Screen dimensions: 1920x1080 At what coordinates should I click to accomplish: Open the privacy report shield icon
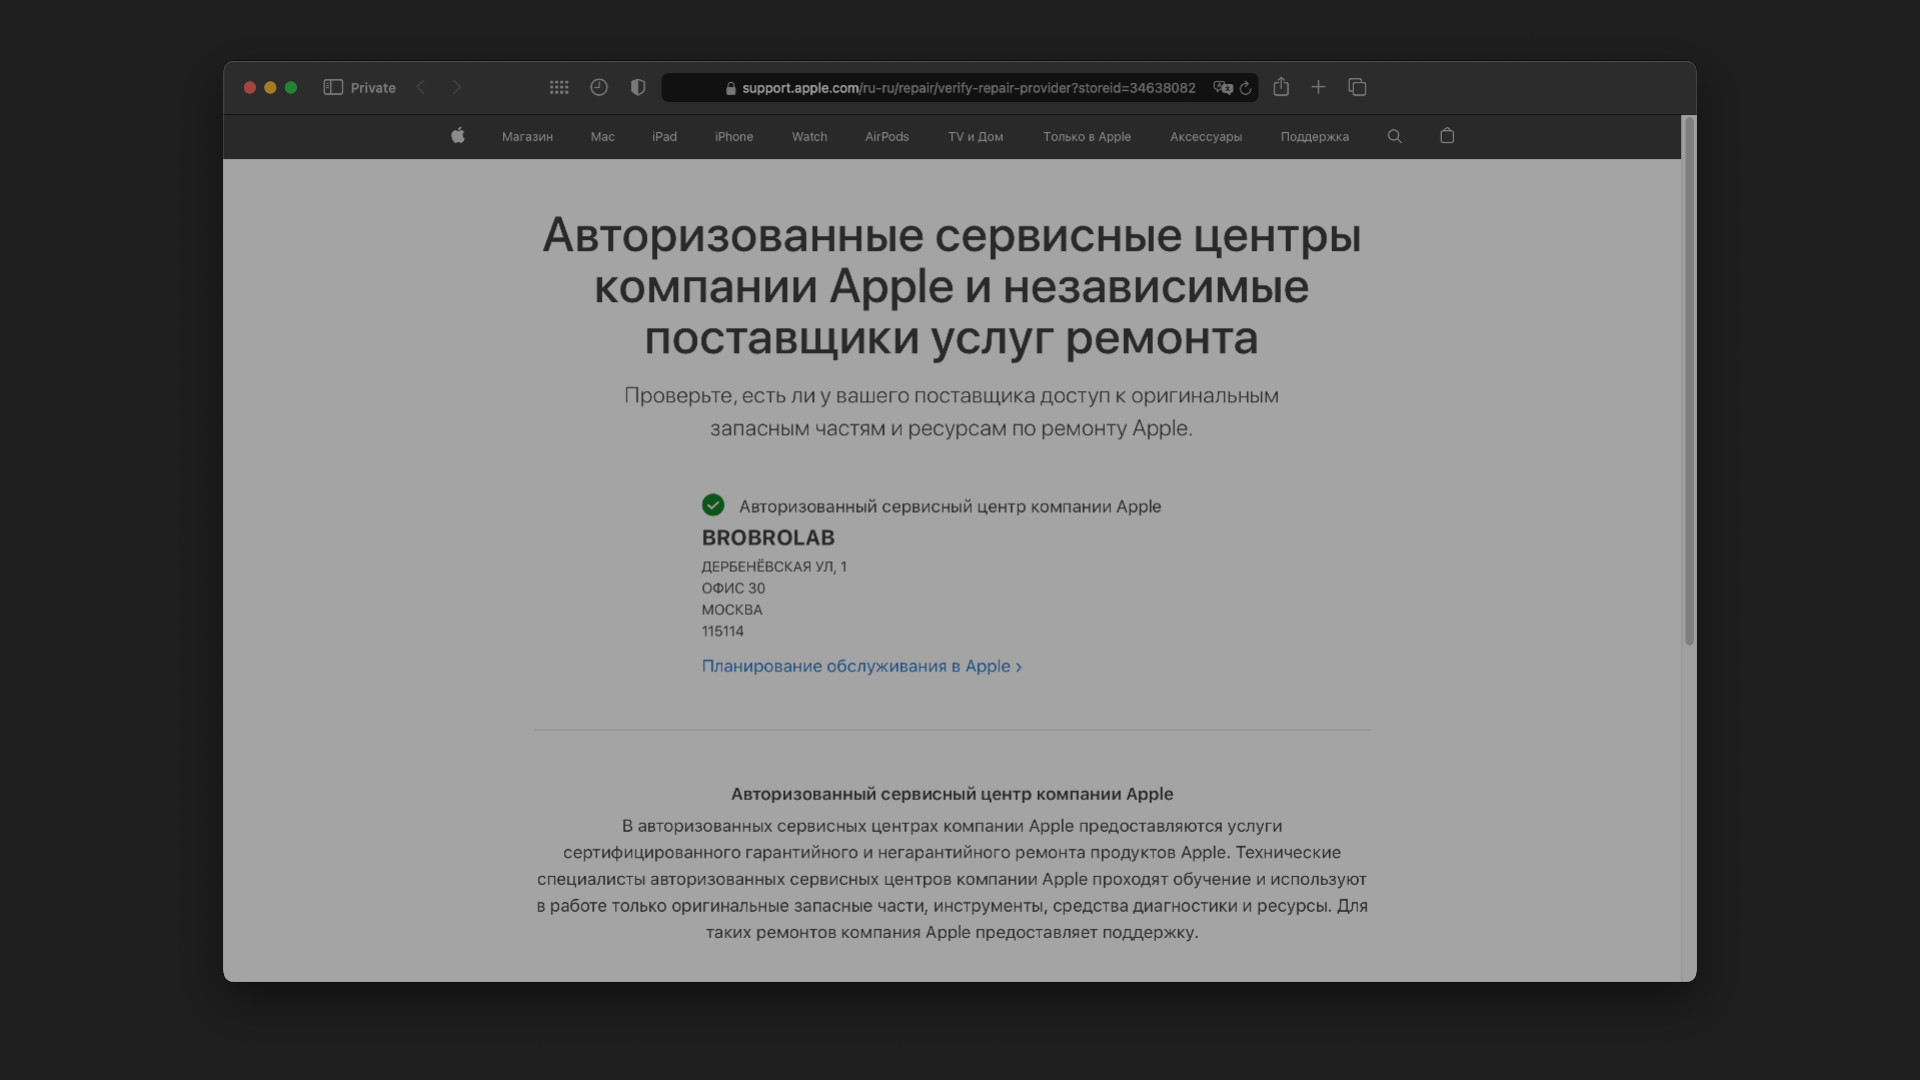coord(638,88)
